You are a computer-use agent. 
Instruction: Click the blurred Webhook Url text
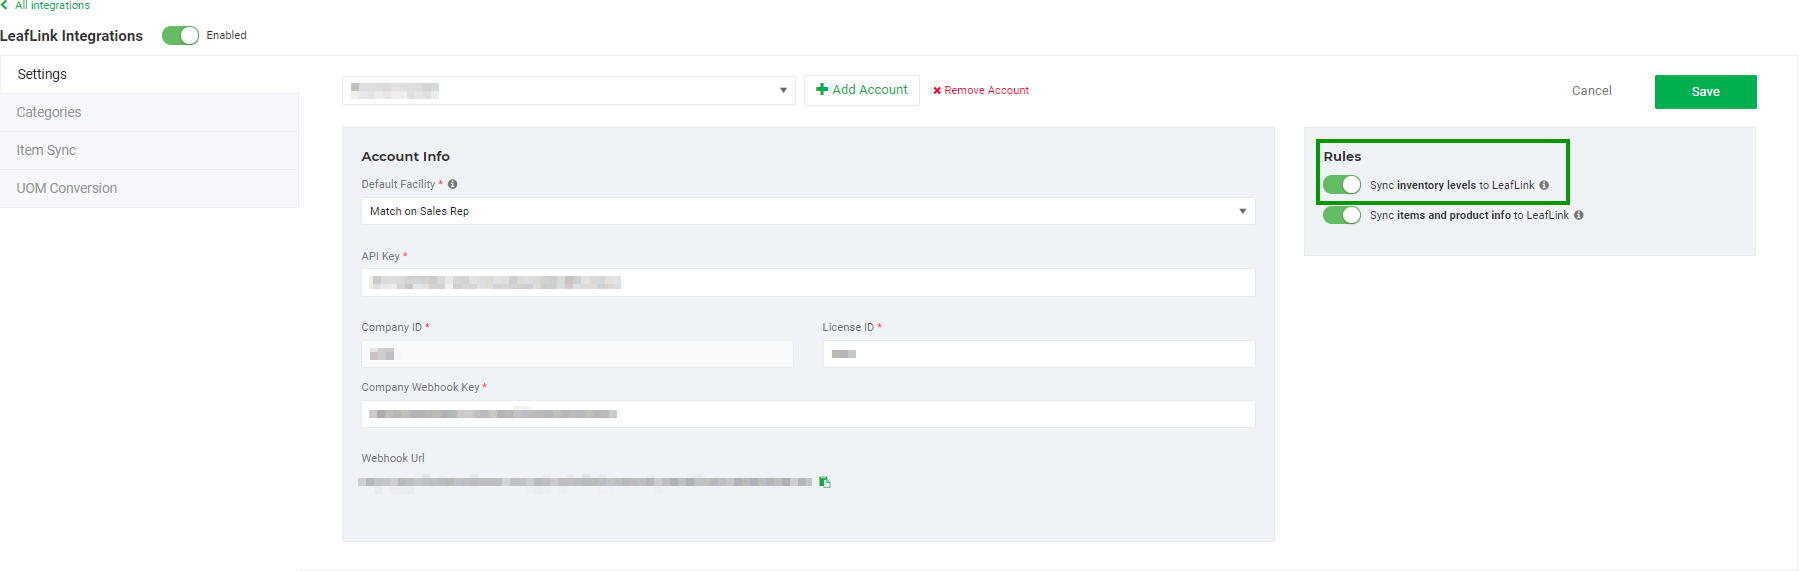coord(585,482)
